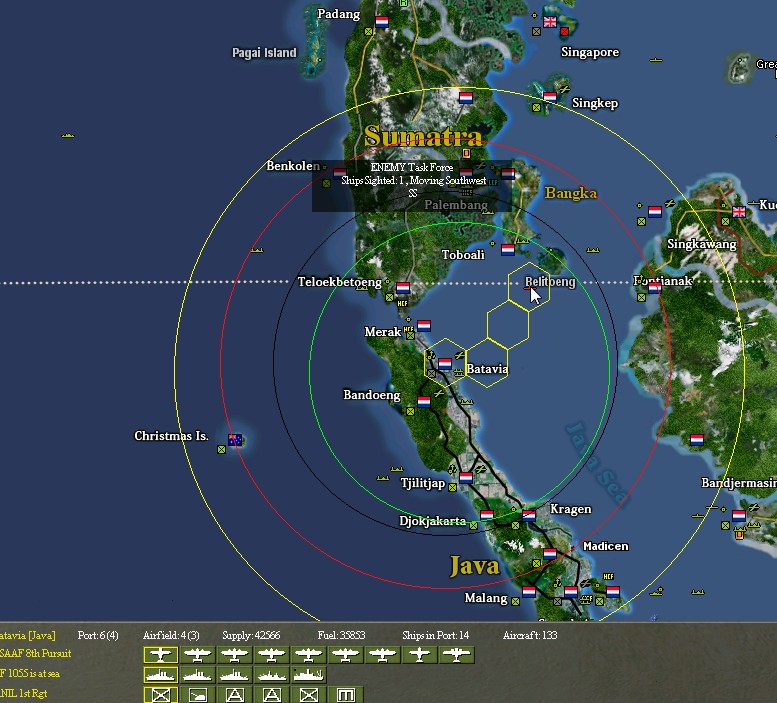Click the Madicen map label

coord(606,546)
